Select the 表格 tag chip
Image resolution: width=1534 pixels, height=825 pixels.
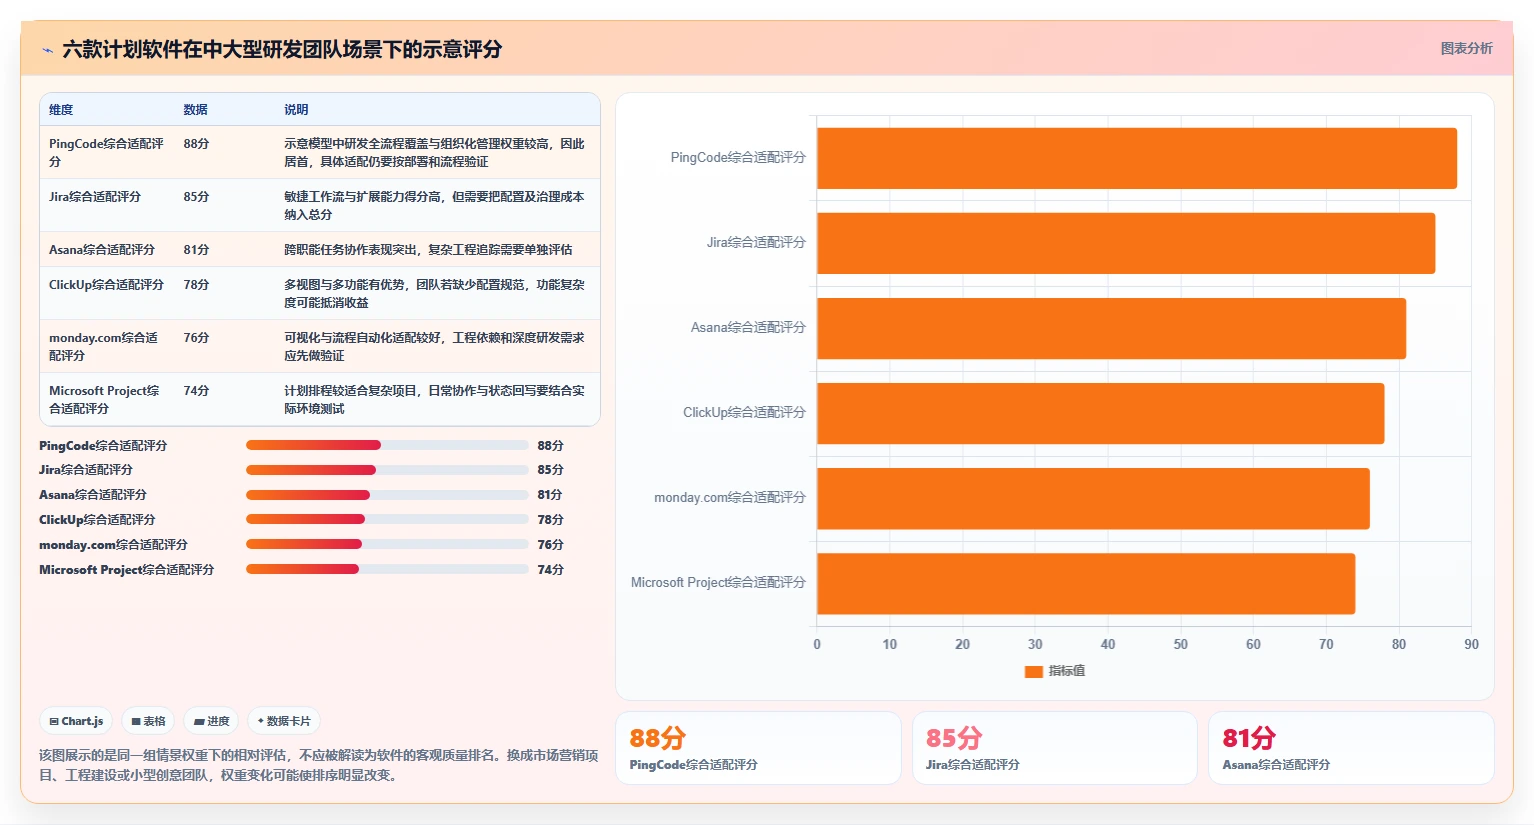tap(148, 721)
